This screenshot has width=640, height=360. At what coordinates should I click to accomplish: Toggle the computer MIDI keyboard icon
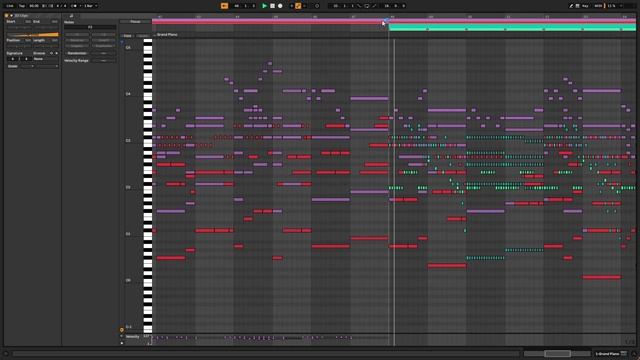[578, 6]
